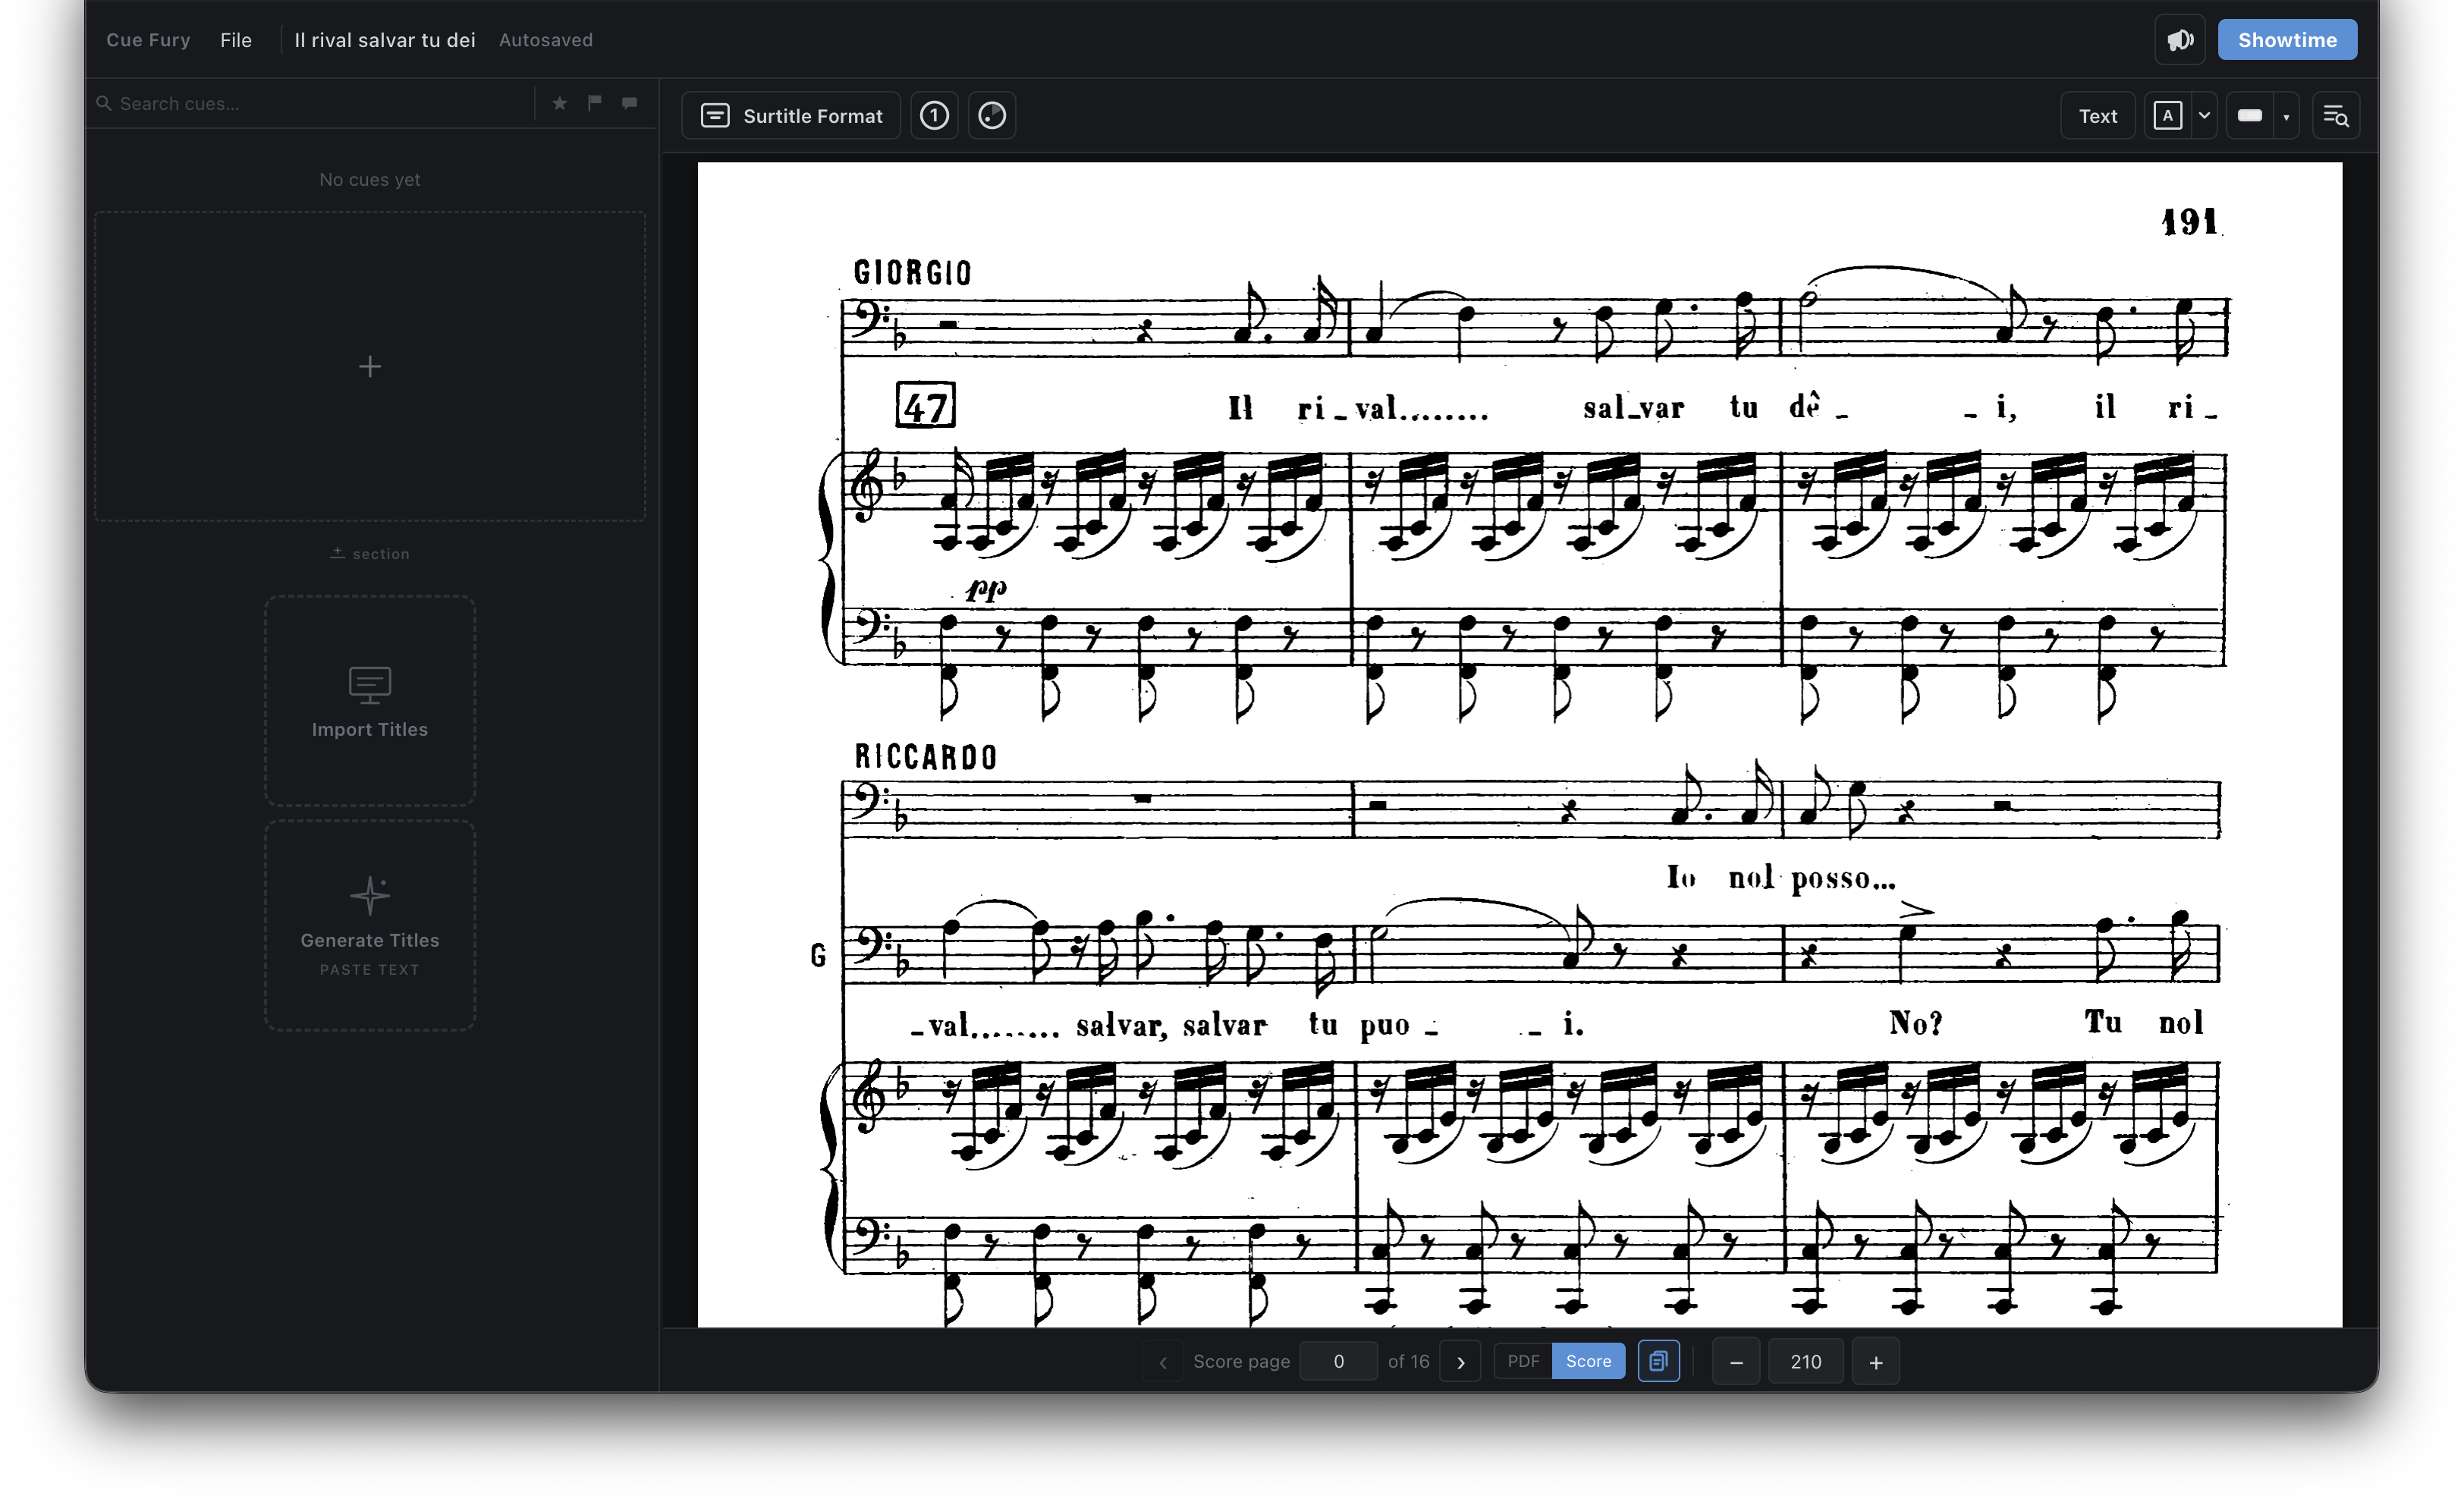Click Generate Titles paste text card
Viewport: 2464px width, 1505px height.
point(370,925)
